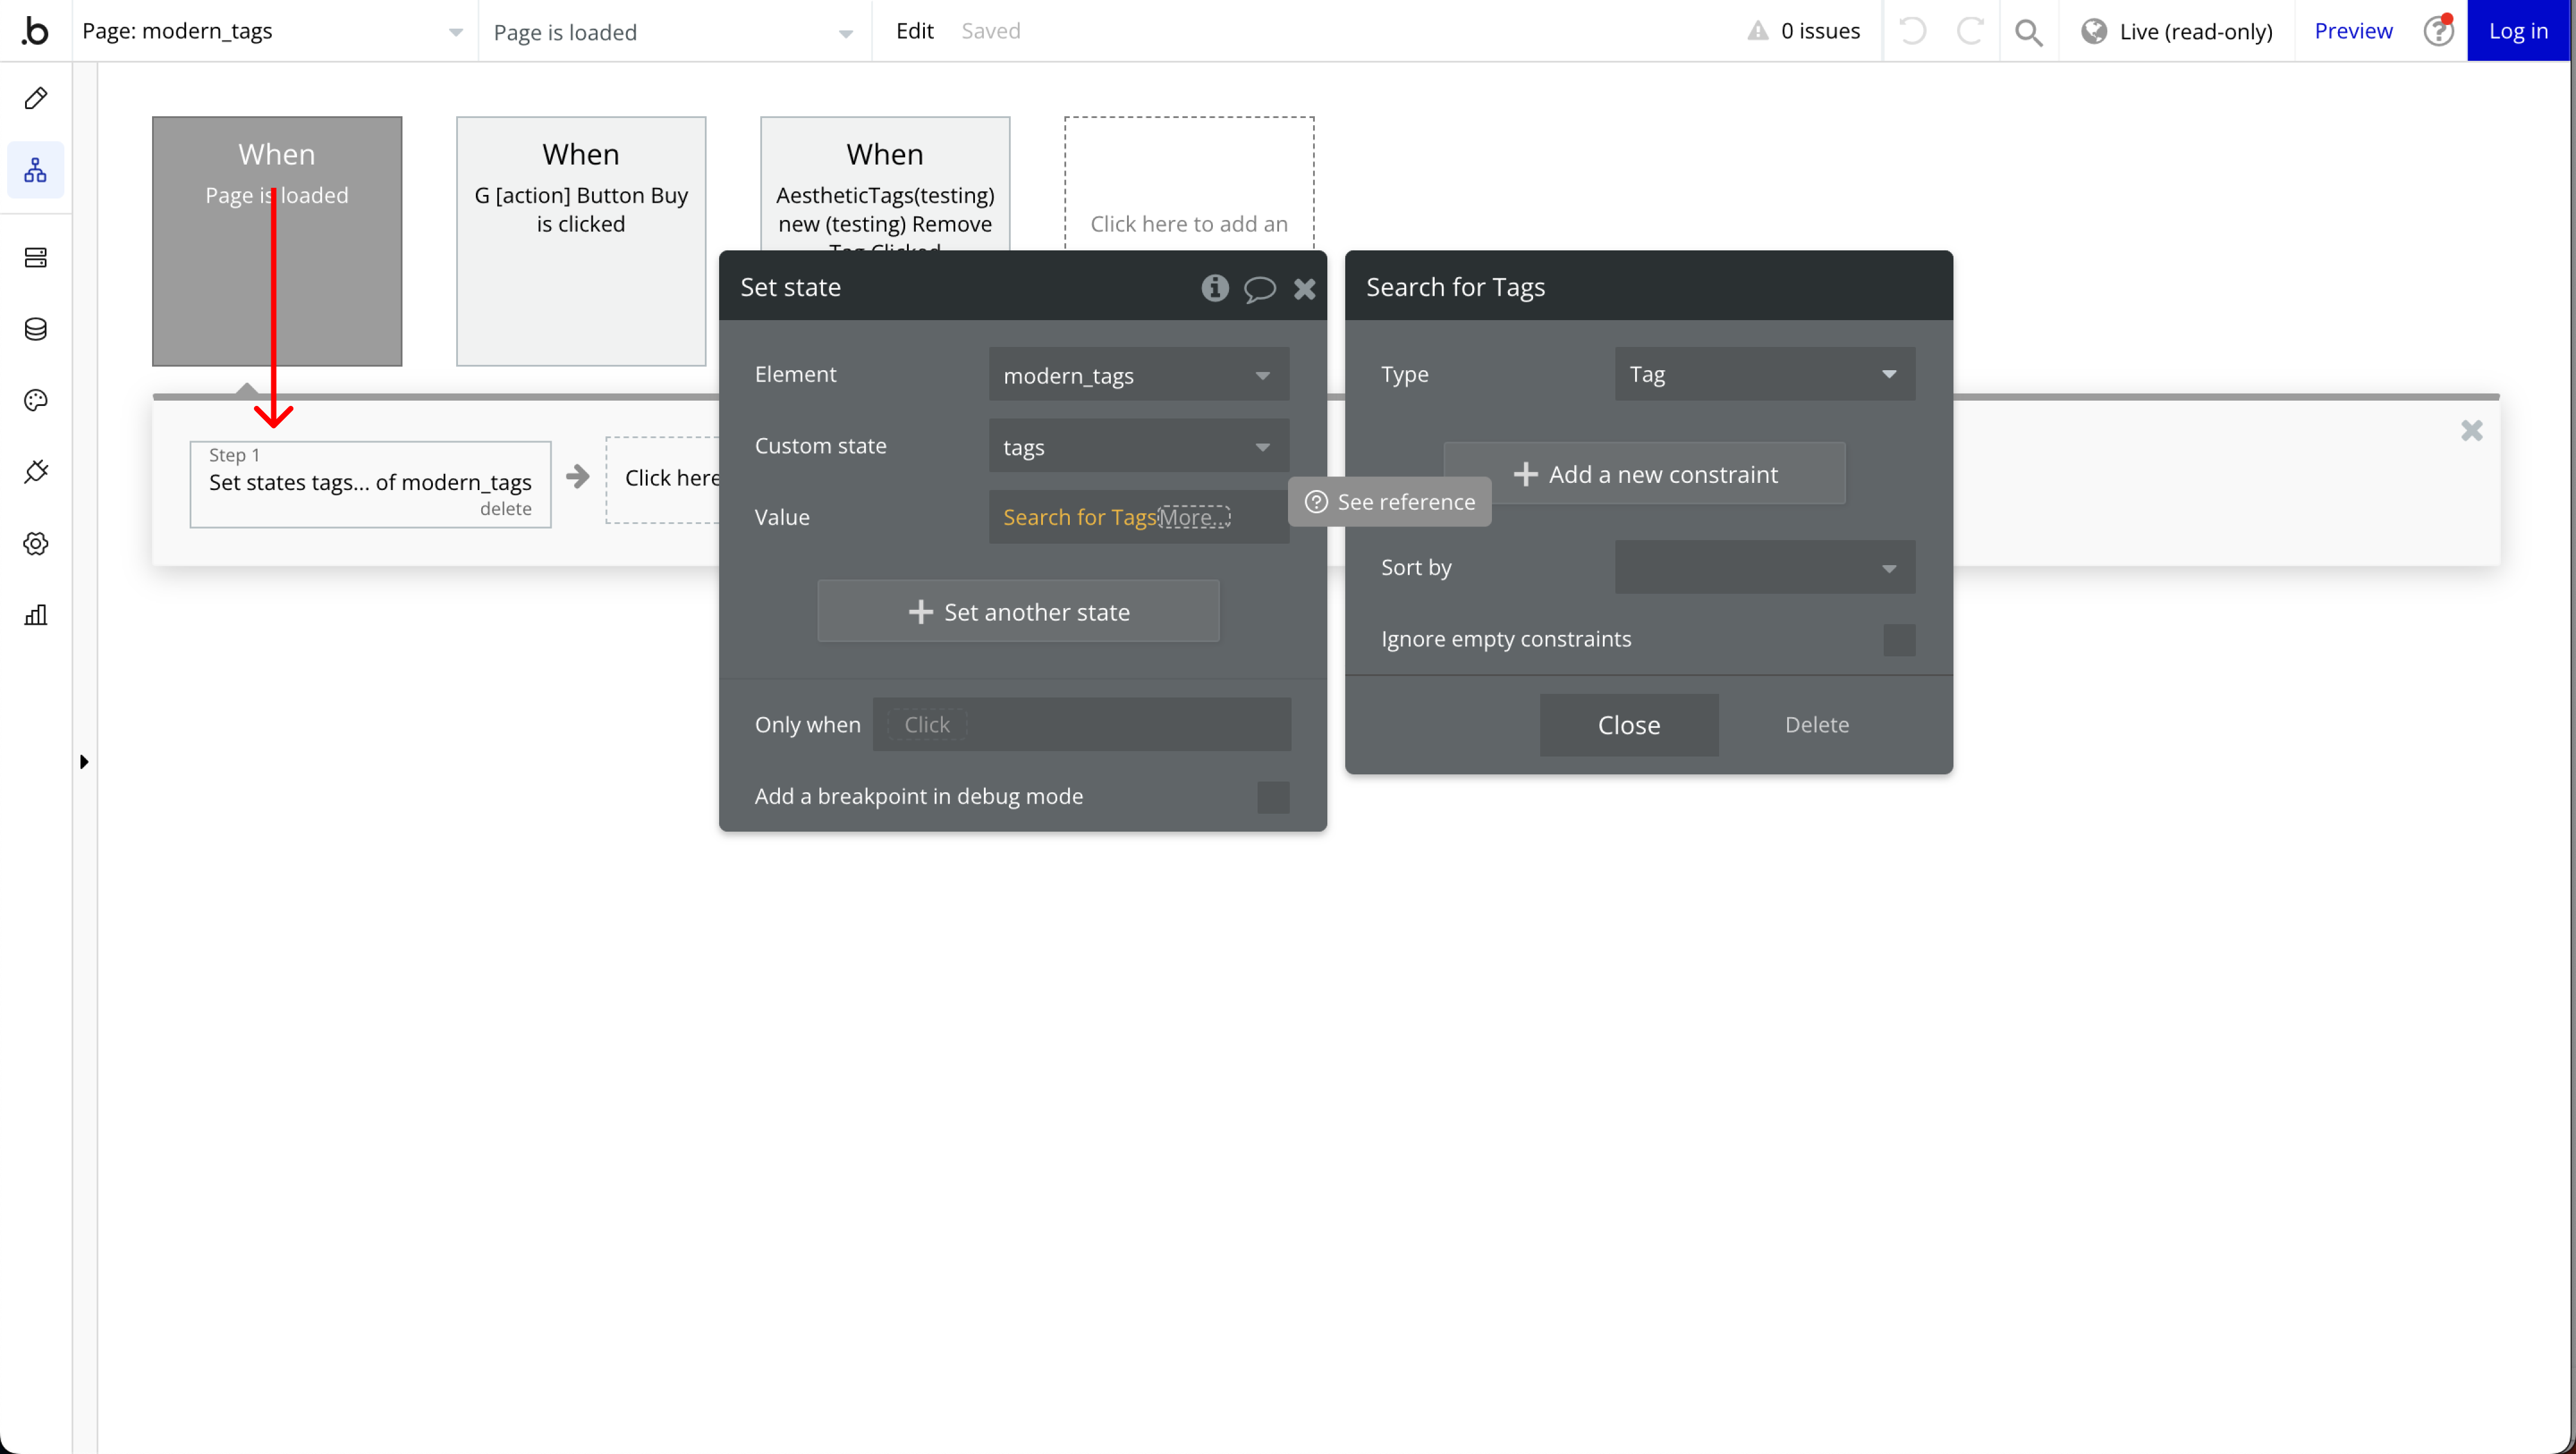Viewport: 2576px width, 1454px height.
Task: Click the Edit menu in top bar
Action: point(914,31)
